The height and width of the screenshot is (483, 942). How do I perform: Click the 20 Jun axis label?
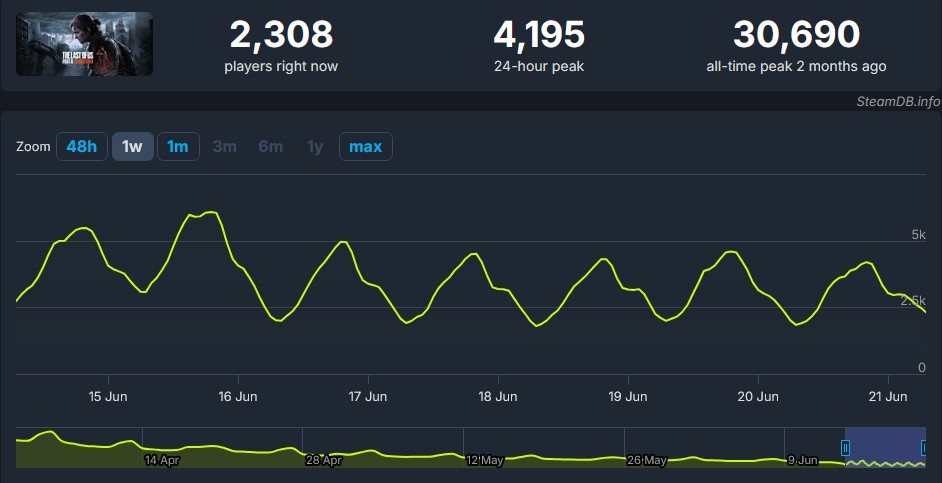[x=758, y=396]
